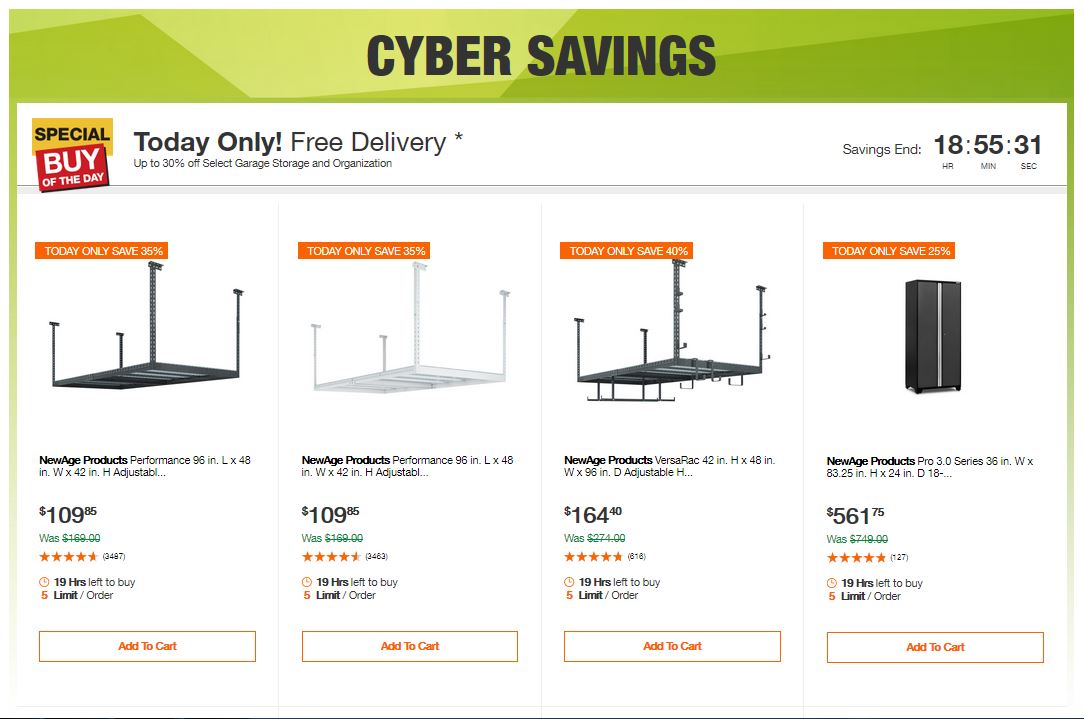Screen dimensions: 1084x719
Task: Click the Special Buy of the Day badge
Action: [72, 155]
